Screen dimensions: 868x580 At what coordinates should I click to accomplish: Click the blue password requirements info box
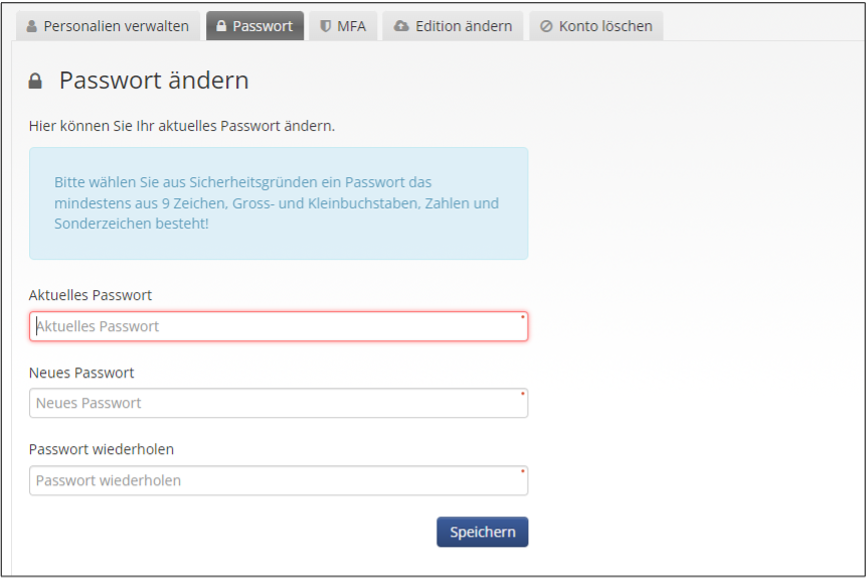click(278, 203)
